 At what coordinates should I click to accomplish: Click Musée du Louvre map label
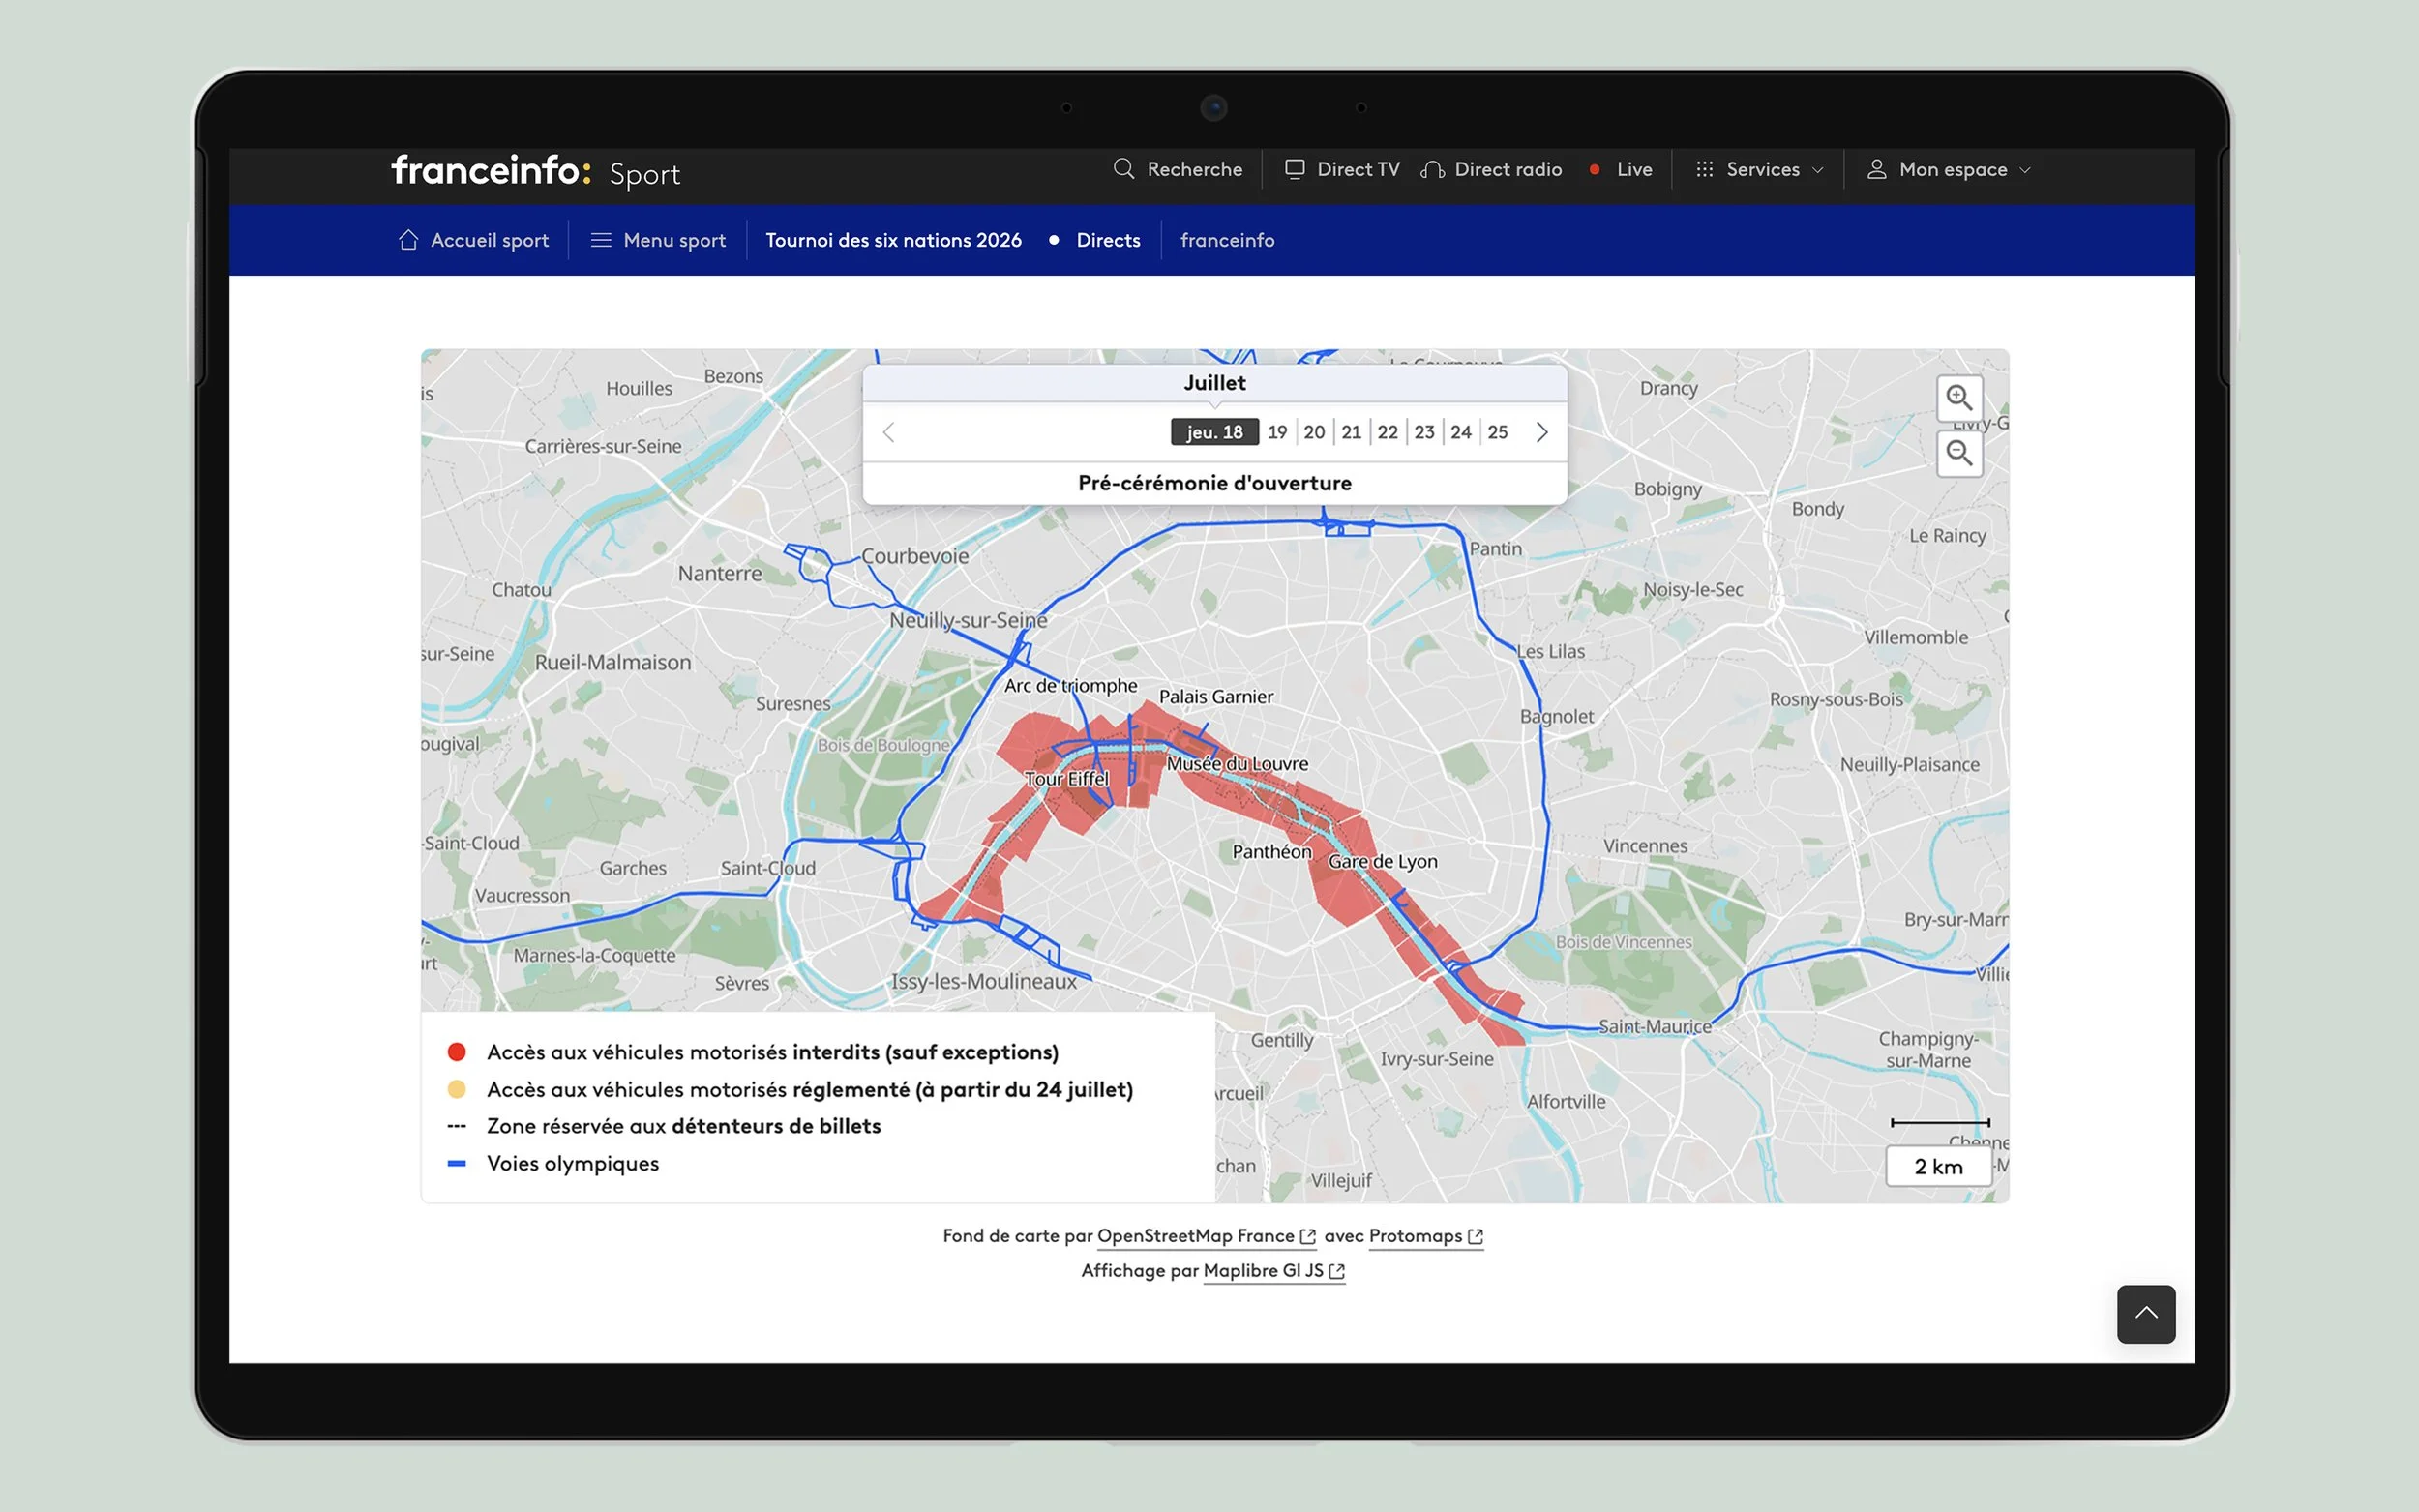click(1237, 764)
